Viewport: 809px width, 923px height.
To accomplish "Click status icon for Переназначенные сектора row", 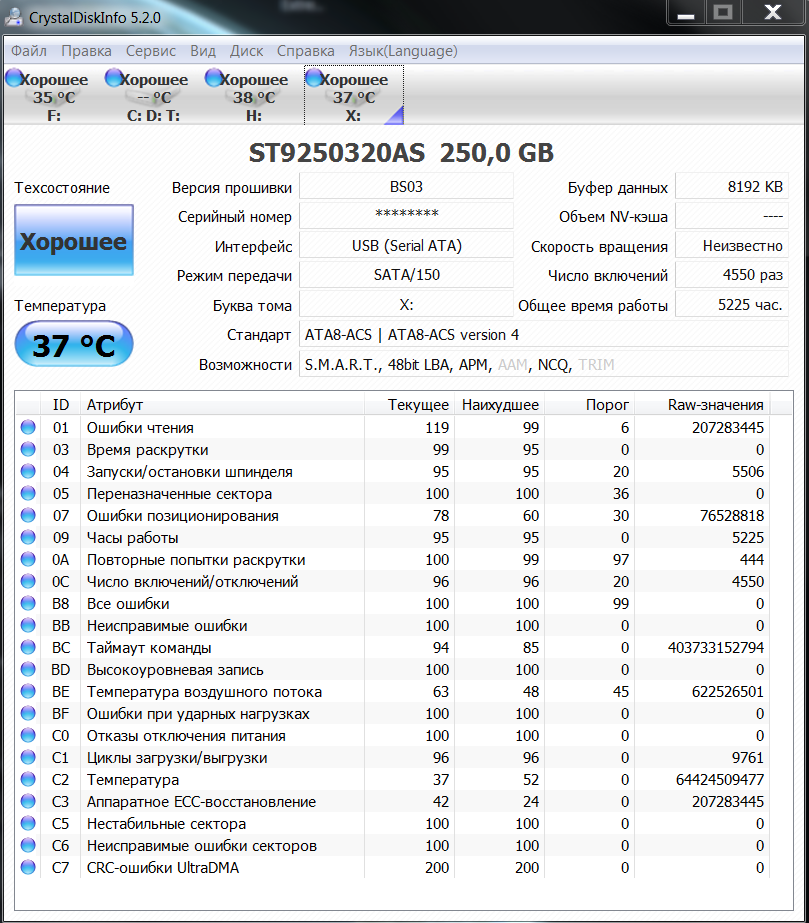I will tap(28, 493).
